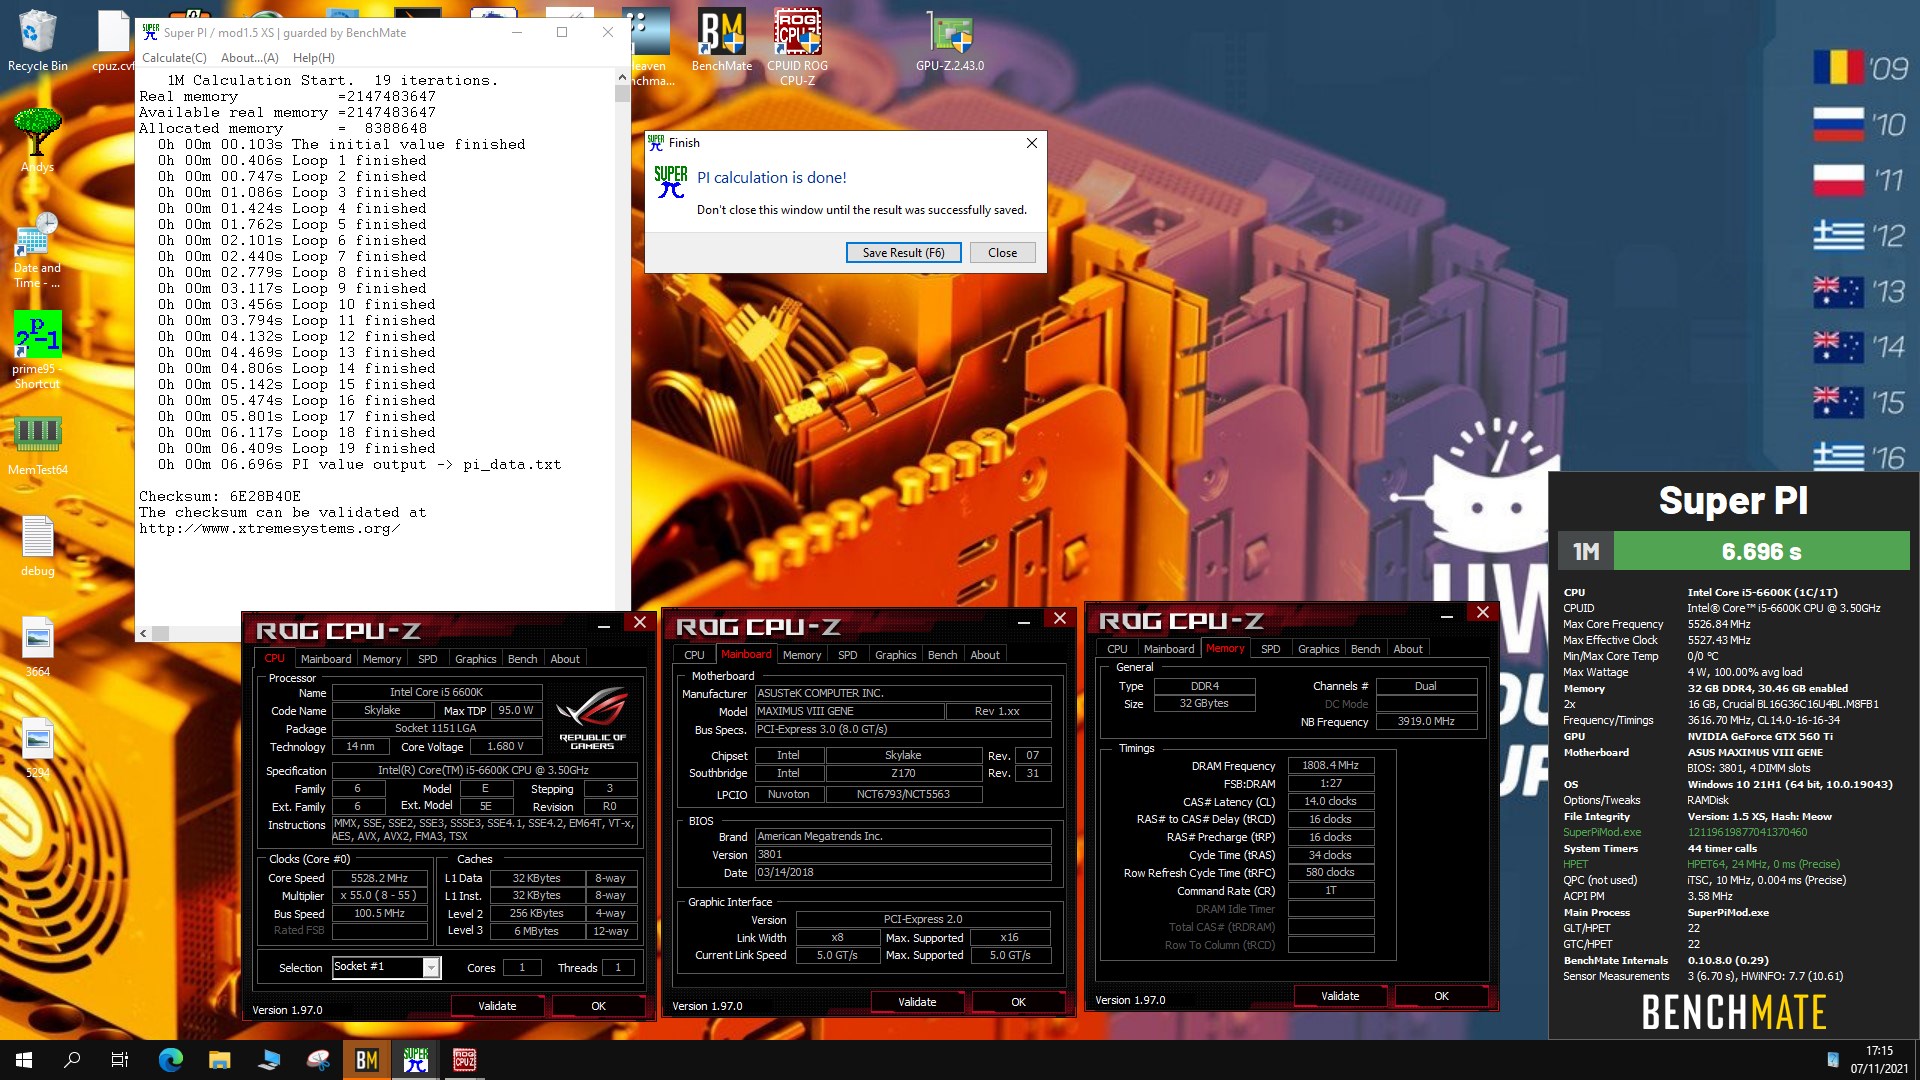Switch to CPU tab in Mainboard CPU-Z window
This screenshot has width=1920, height=1080.
coord(694,655)
